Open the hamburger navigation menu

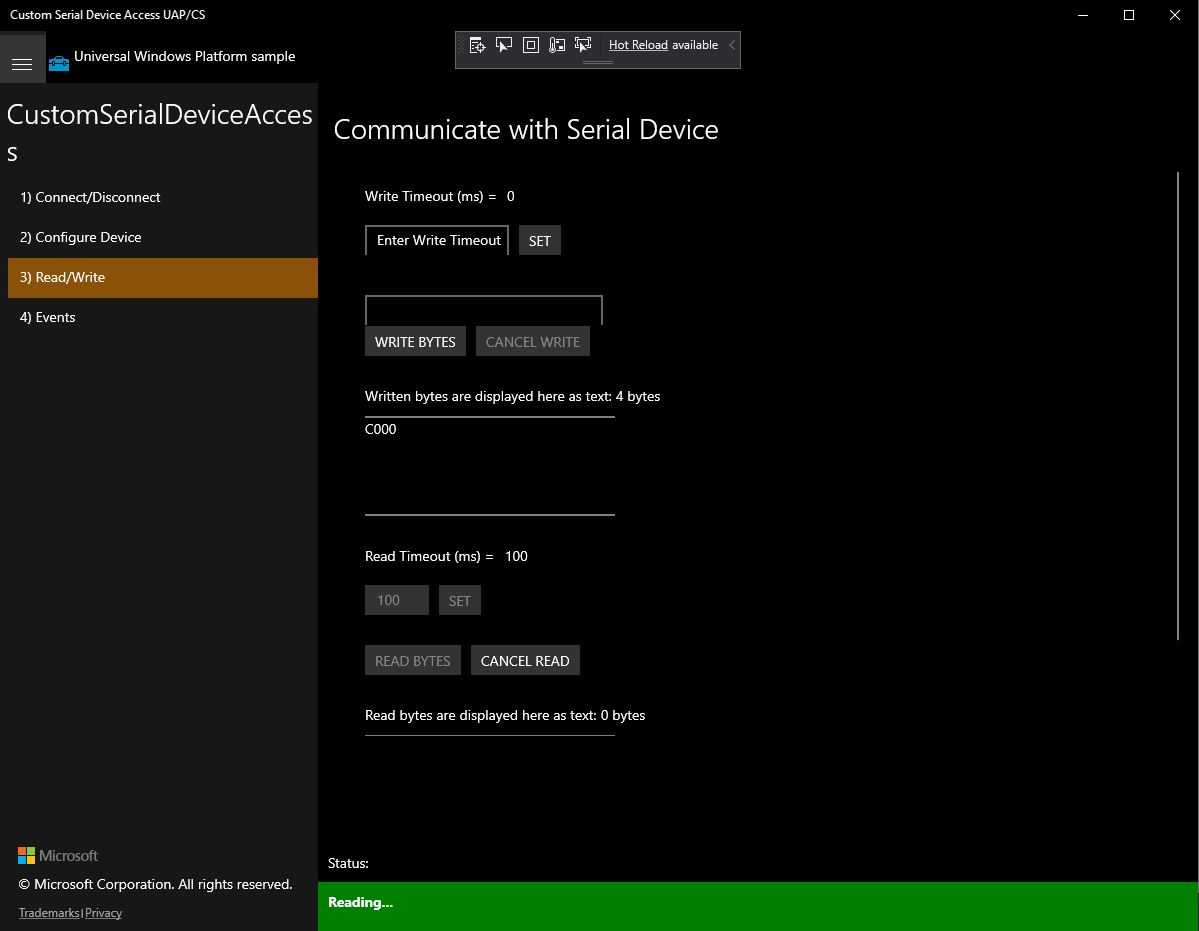(22, 62)
